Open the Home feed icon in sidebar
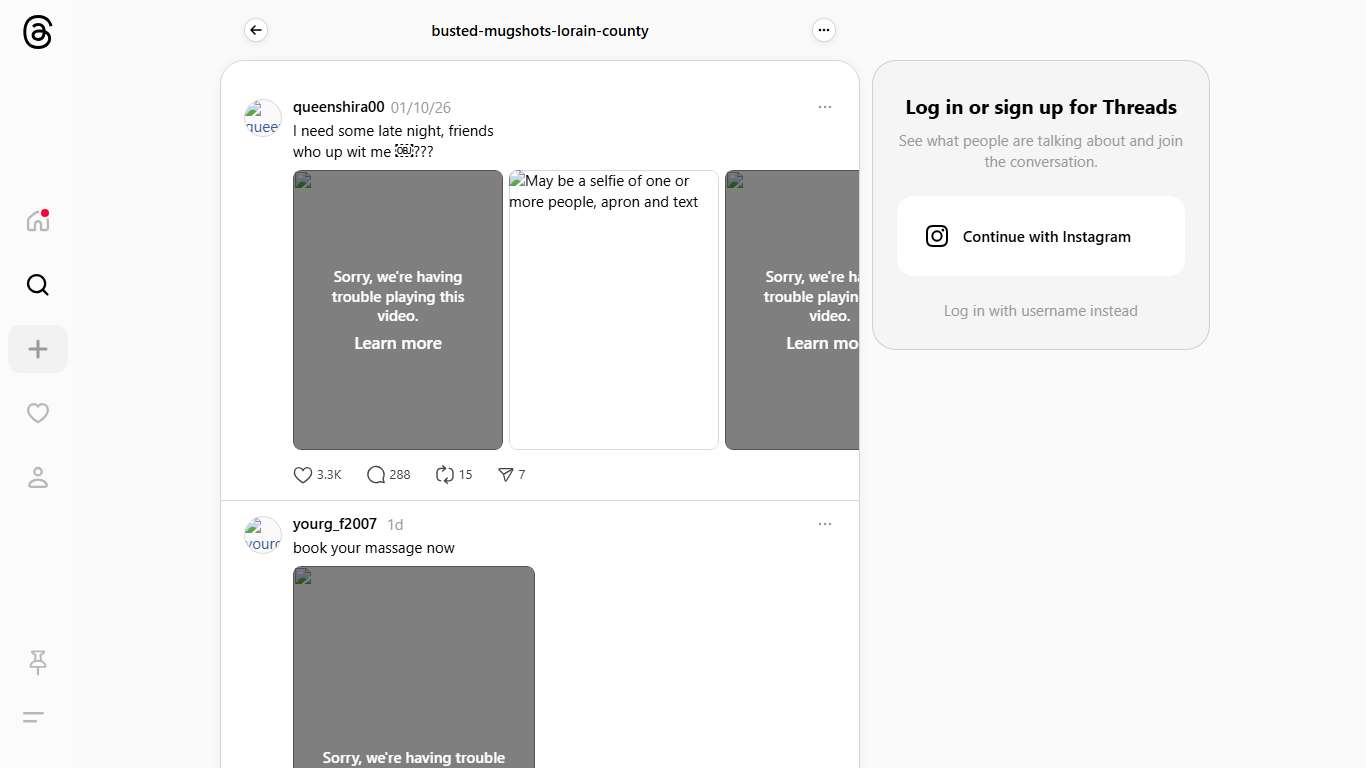The width and height of the screenshot is (1366, 768). coord(38,221)
